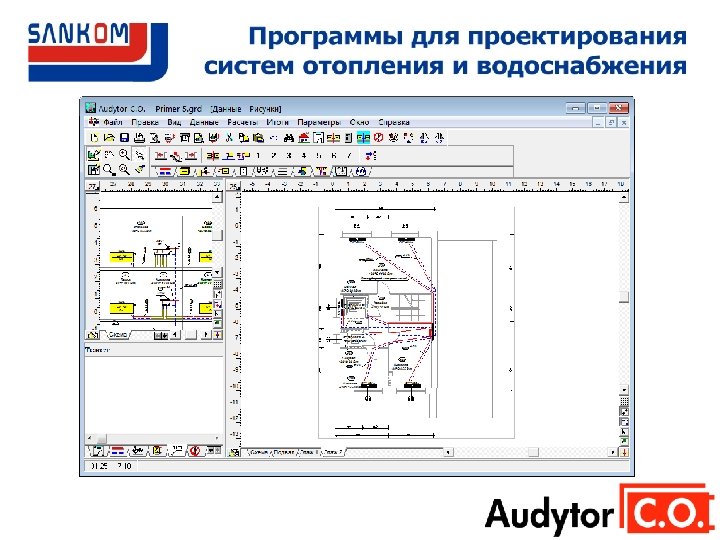Click the Open file folder icon
This screenshot has height=540, width=720.
click(109, 137)
